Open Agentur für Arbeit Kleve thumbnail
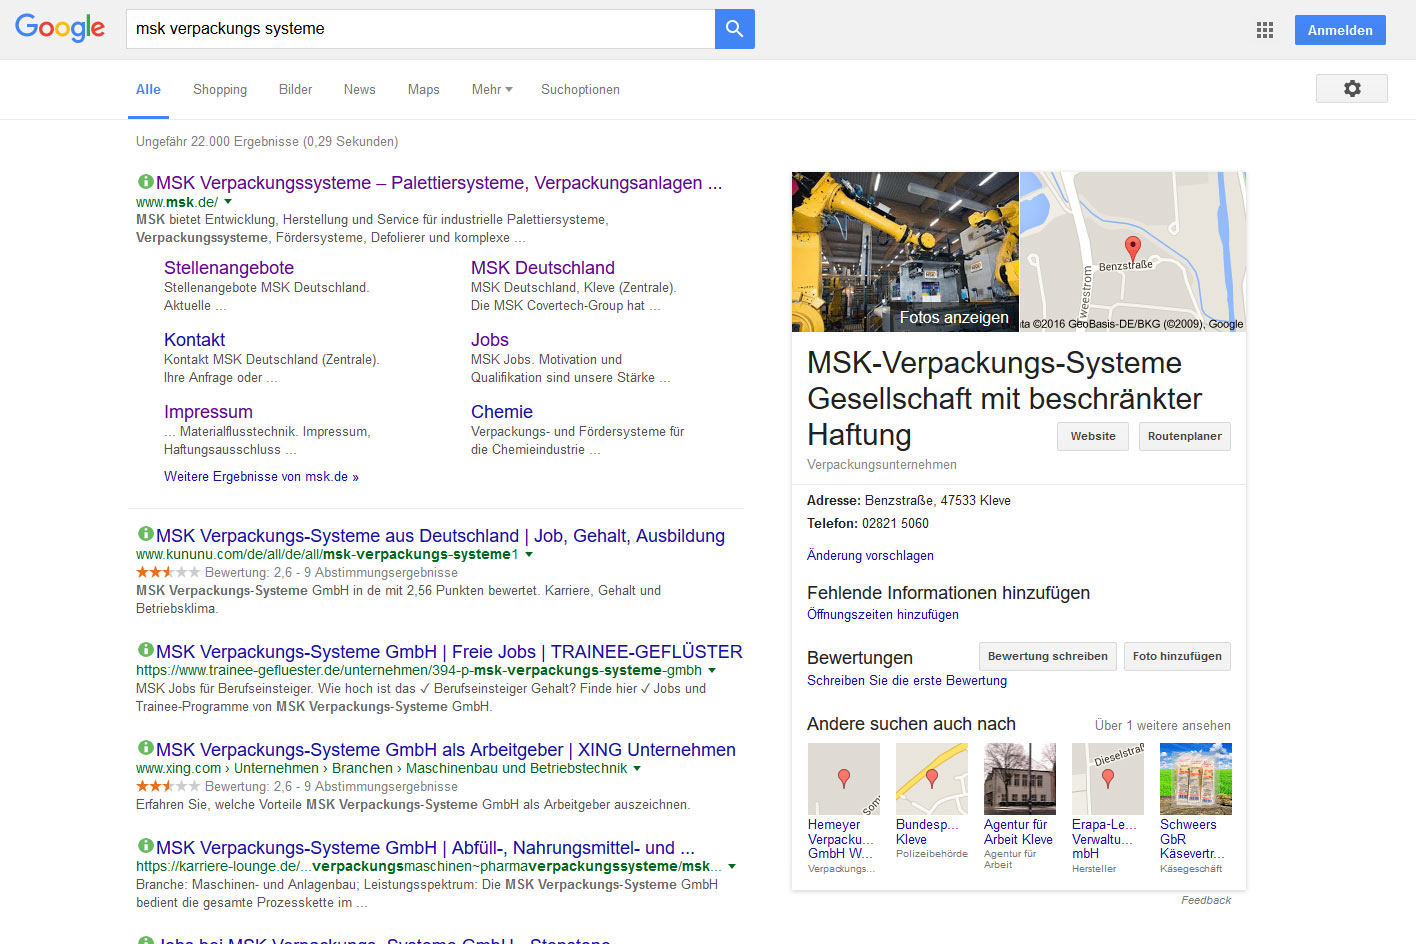This screenshot has width=1416, height=944. 1020,779
